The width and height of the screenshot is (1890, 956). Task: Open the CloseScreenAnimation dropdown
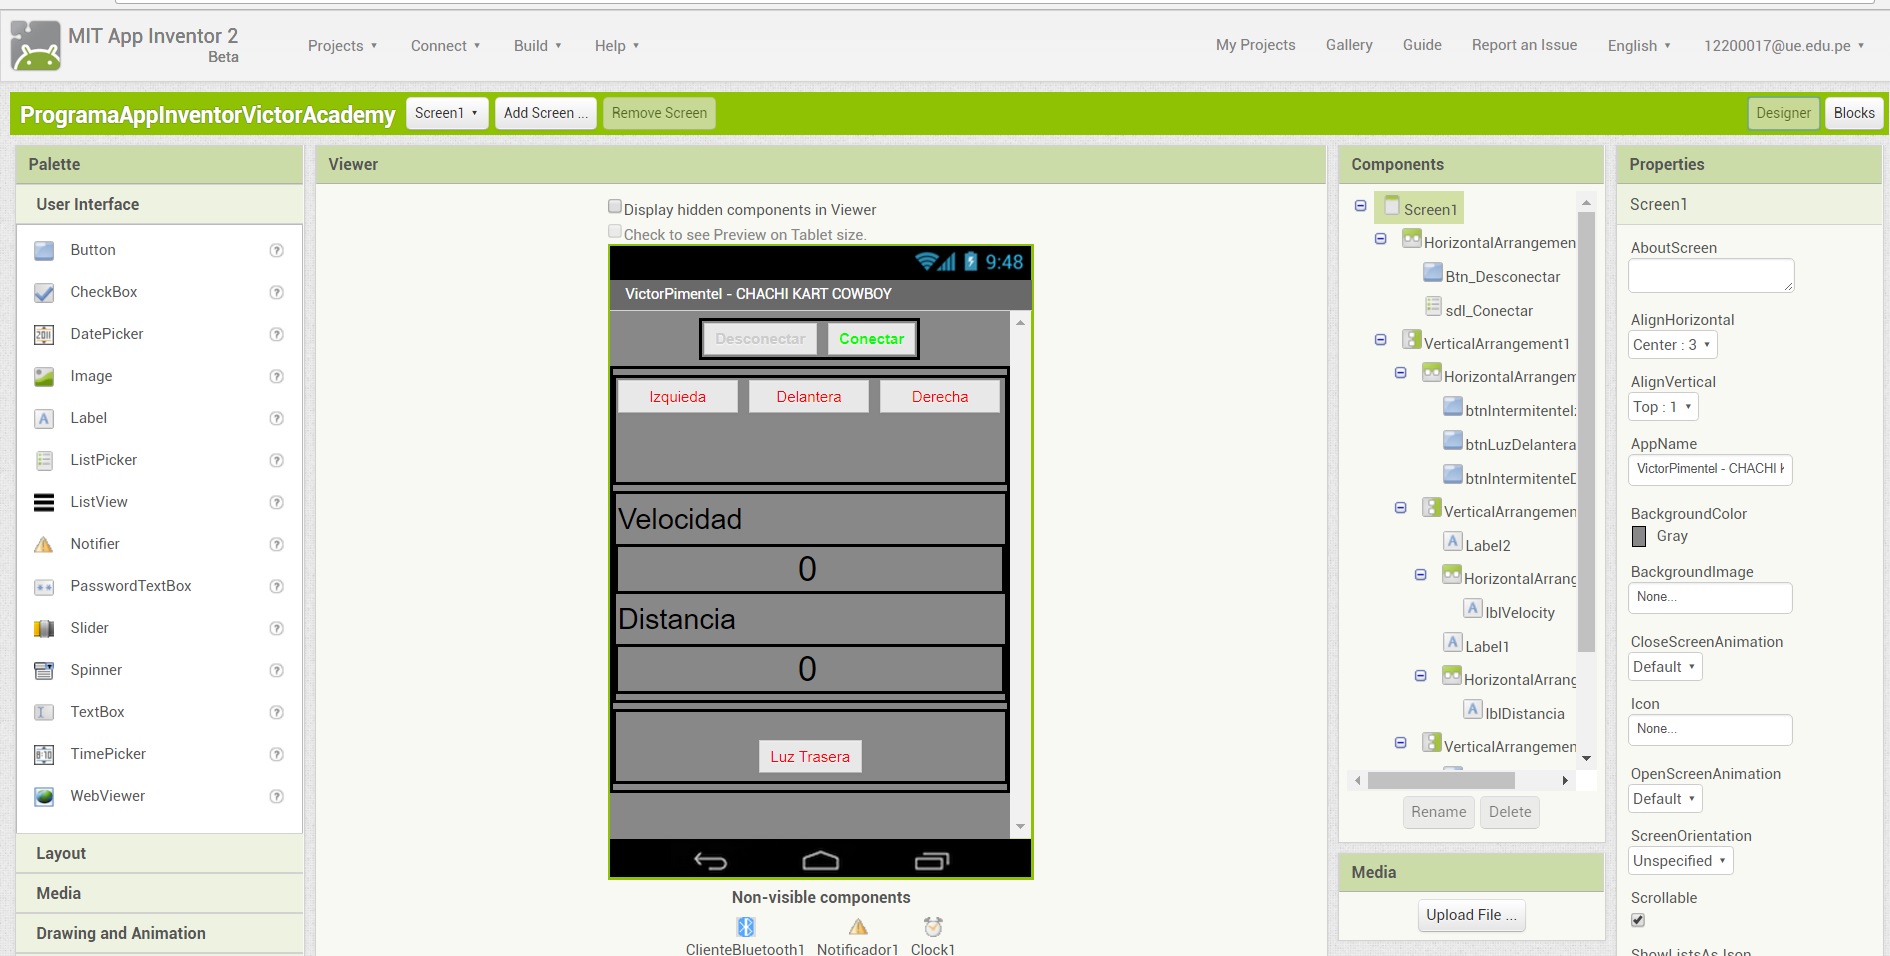point(1665,667)
